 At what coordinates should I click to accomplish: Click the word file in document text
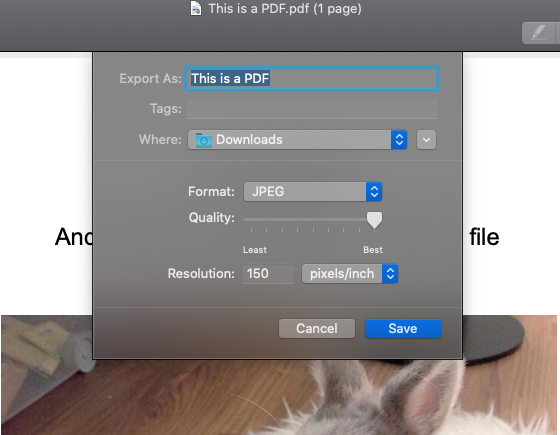(484, 237)
